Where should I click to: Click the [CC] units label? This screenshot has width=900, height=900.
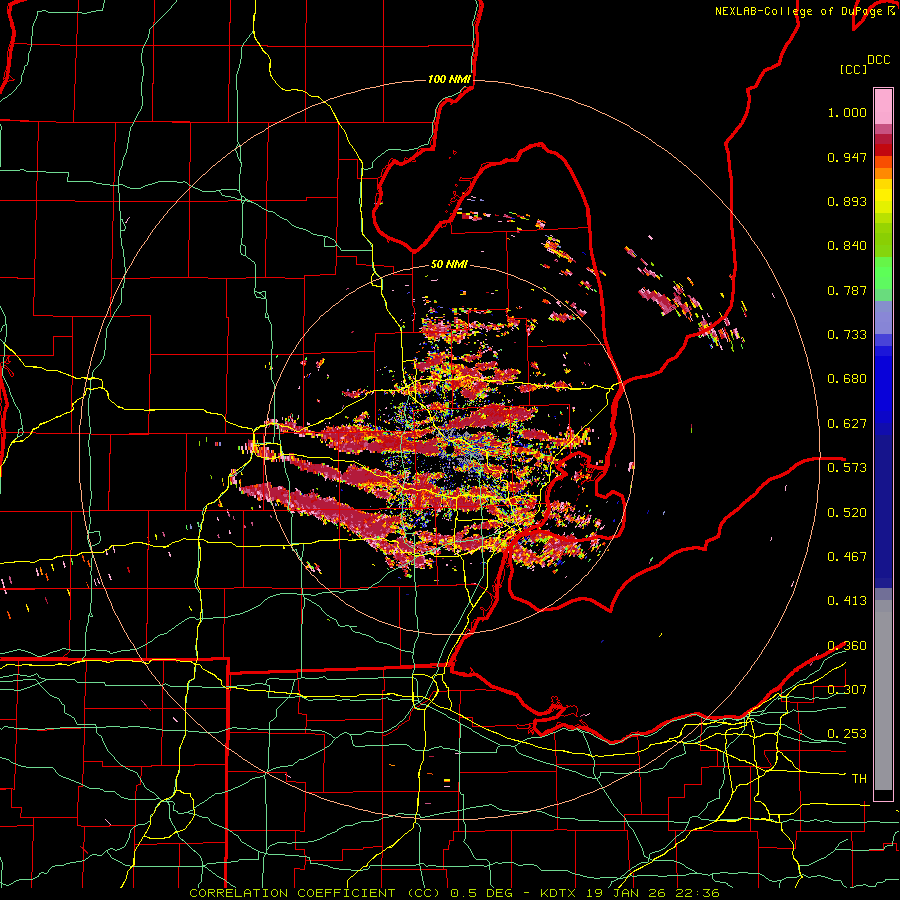pos(853,69)
